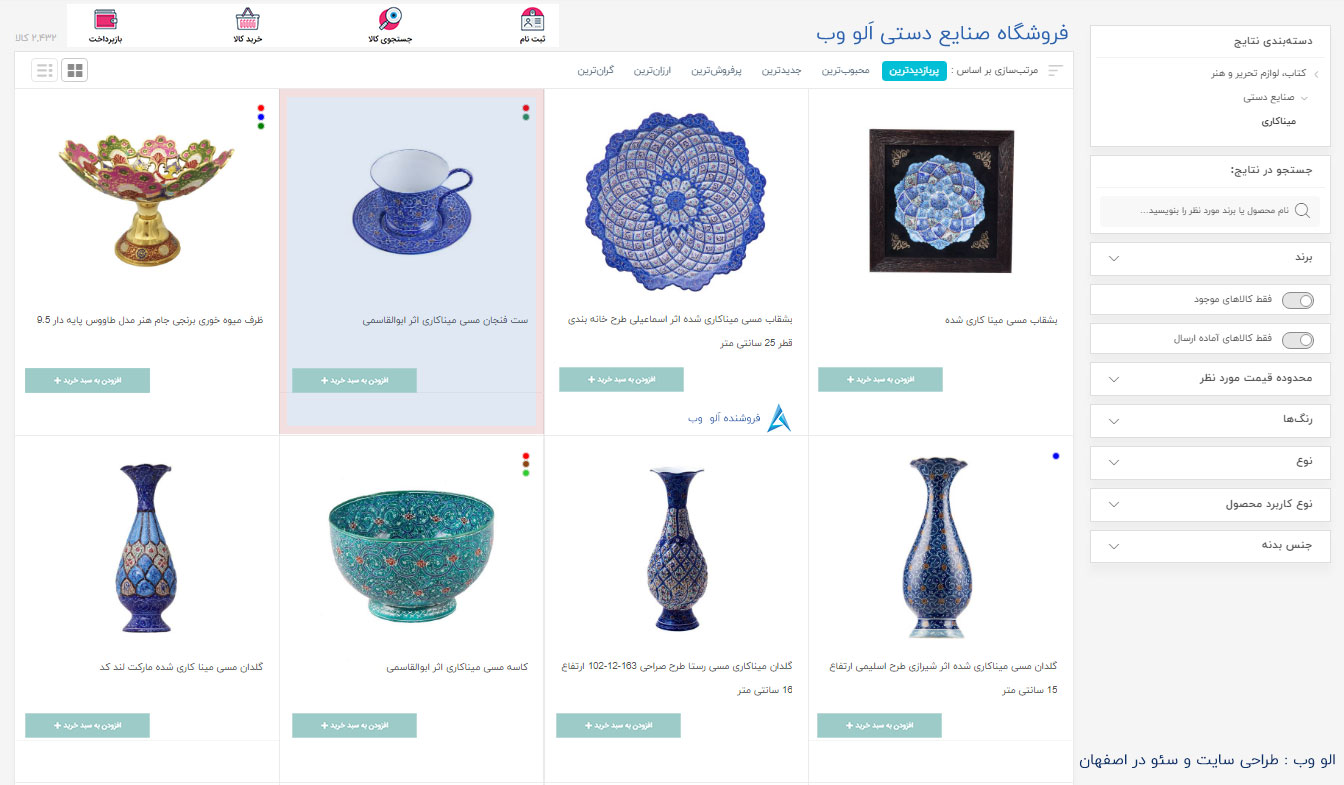Toggle فقط کالاهای آماده ارسال switch
The width and height of the screenshot is (1344, 785).
click(x=1298, y=339)
